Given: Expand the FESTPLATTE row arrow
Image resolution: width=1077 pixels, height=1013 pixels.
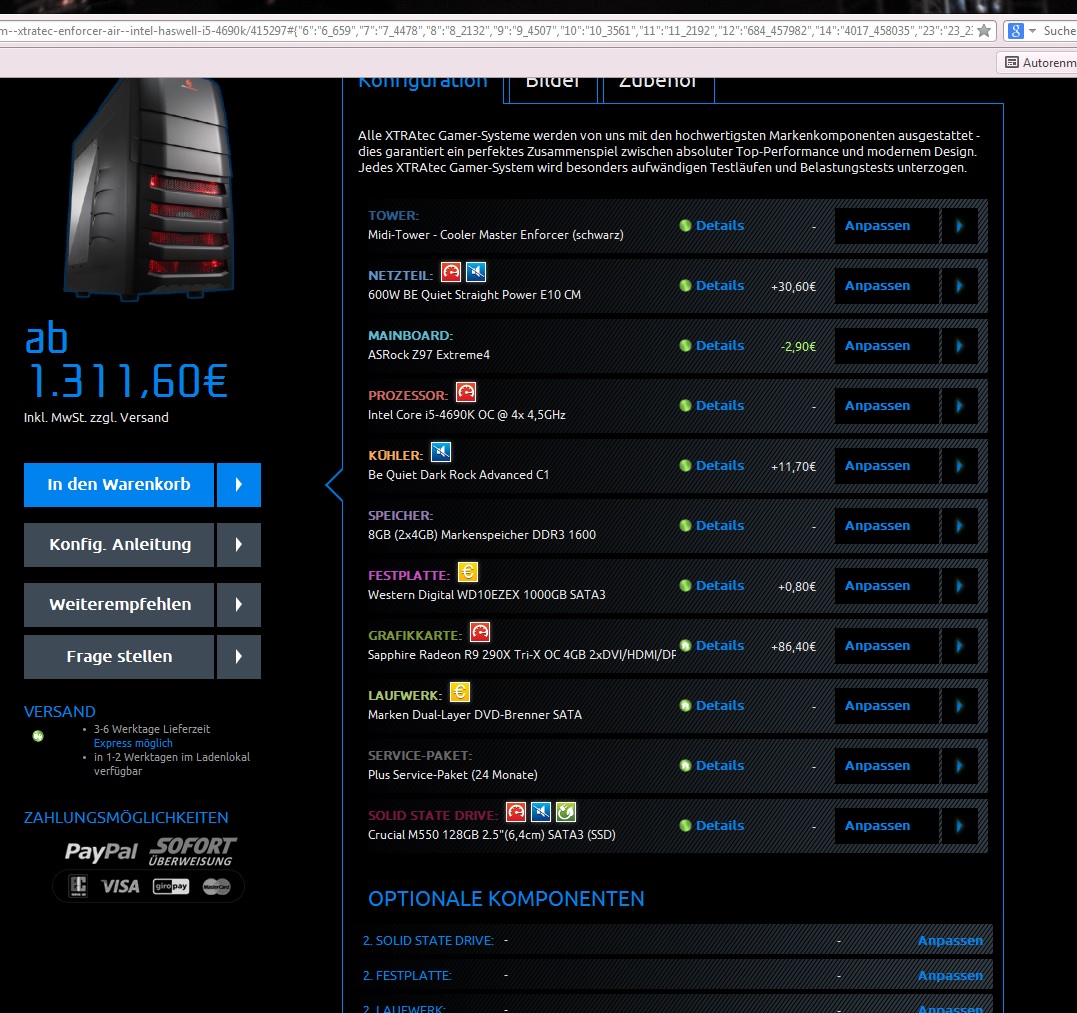Looking at the screenshot, I should (x=960, y=586).
